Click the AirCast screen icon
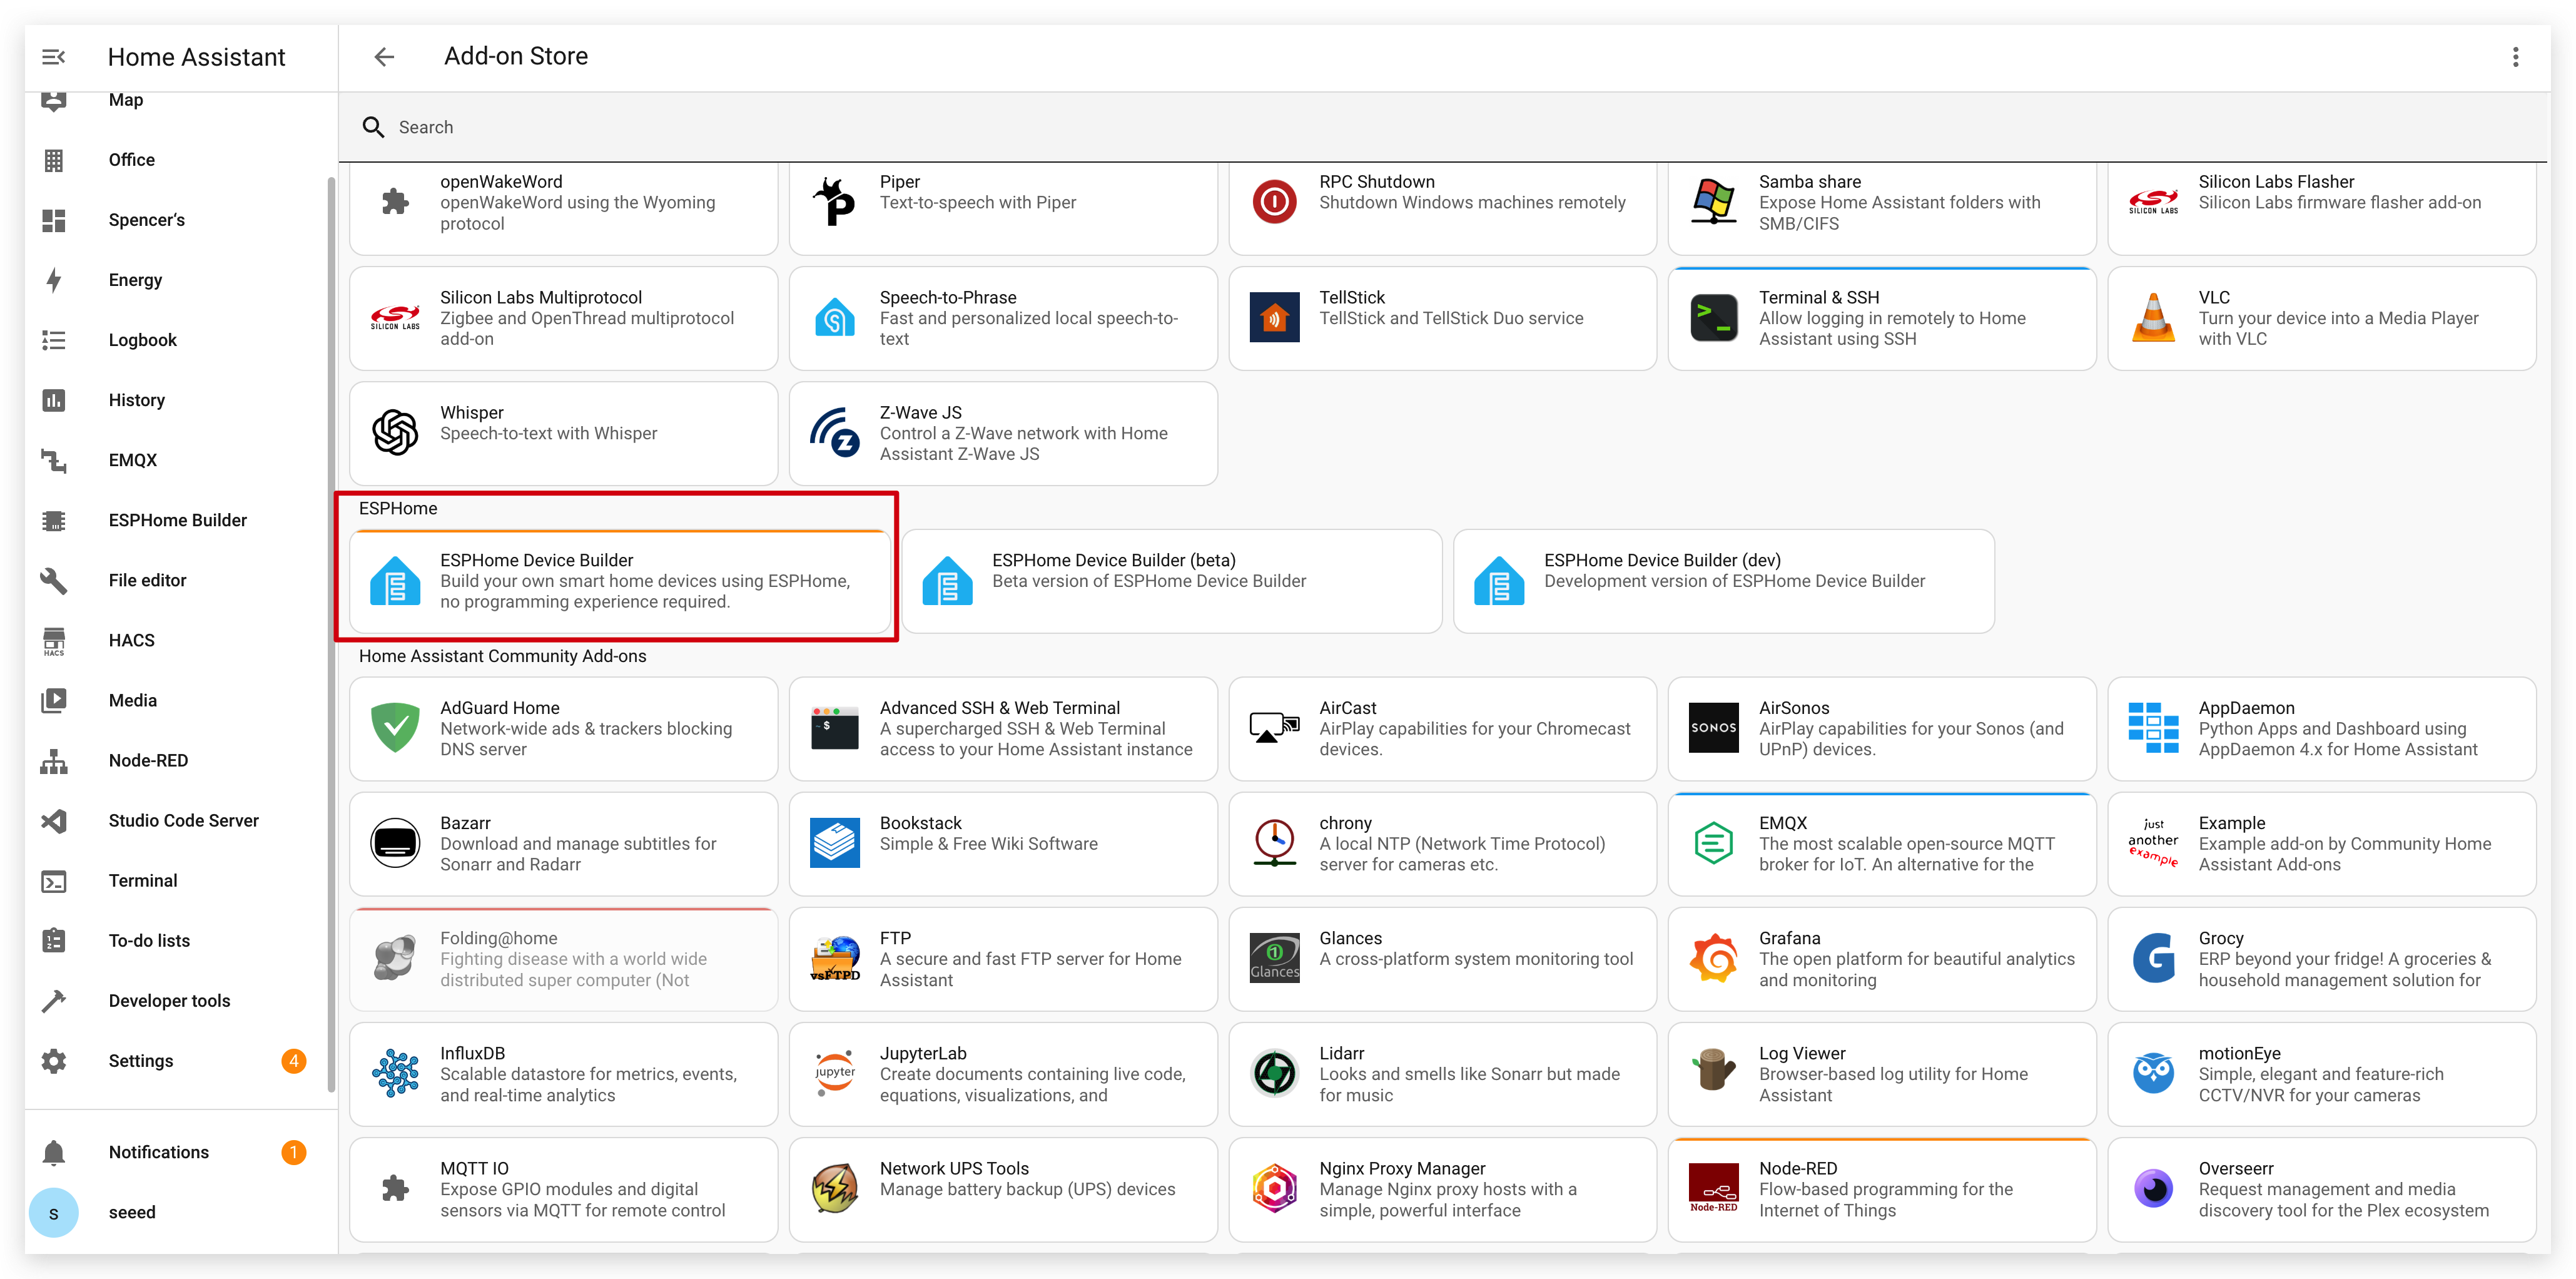The height and width of the screenshot is (1279, 2576). tap(1274, 728)
